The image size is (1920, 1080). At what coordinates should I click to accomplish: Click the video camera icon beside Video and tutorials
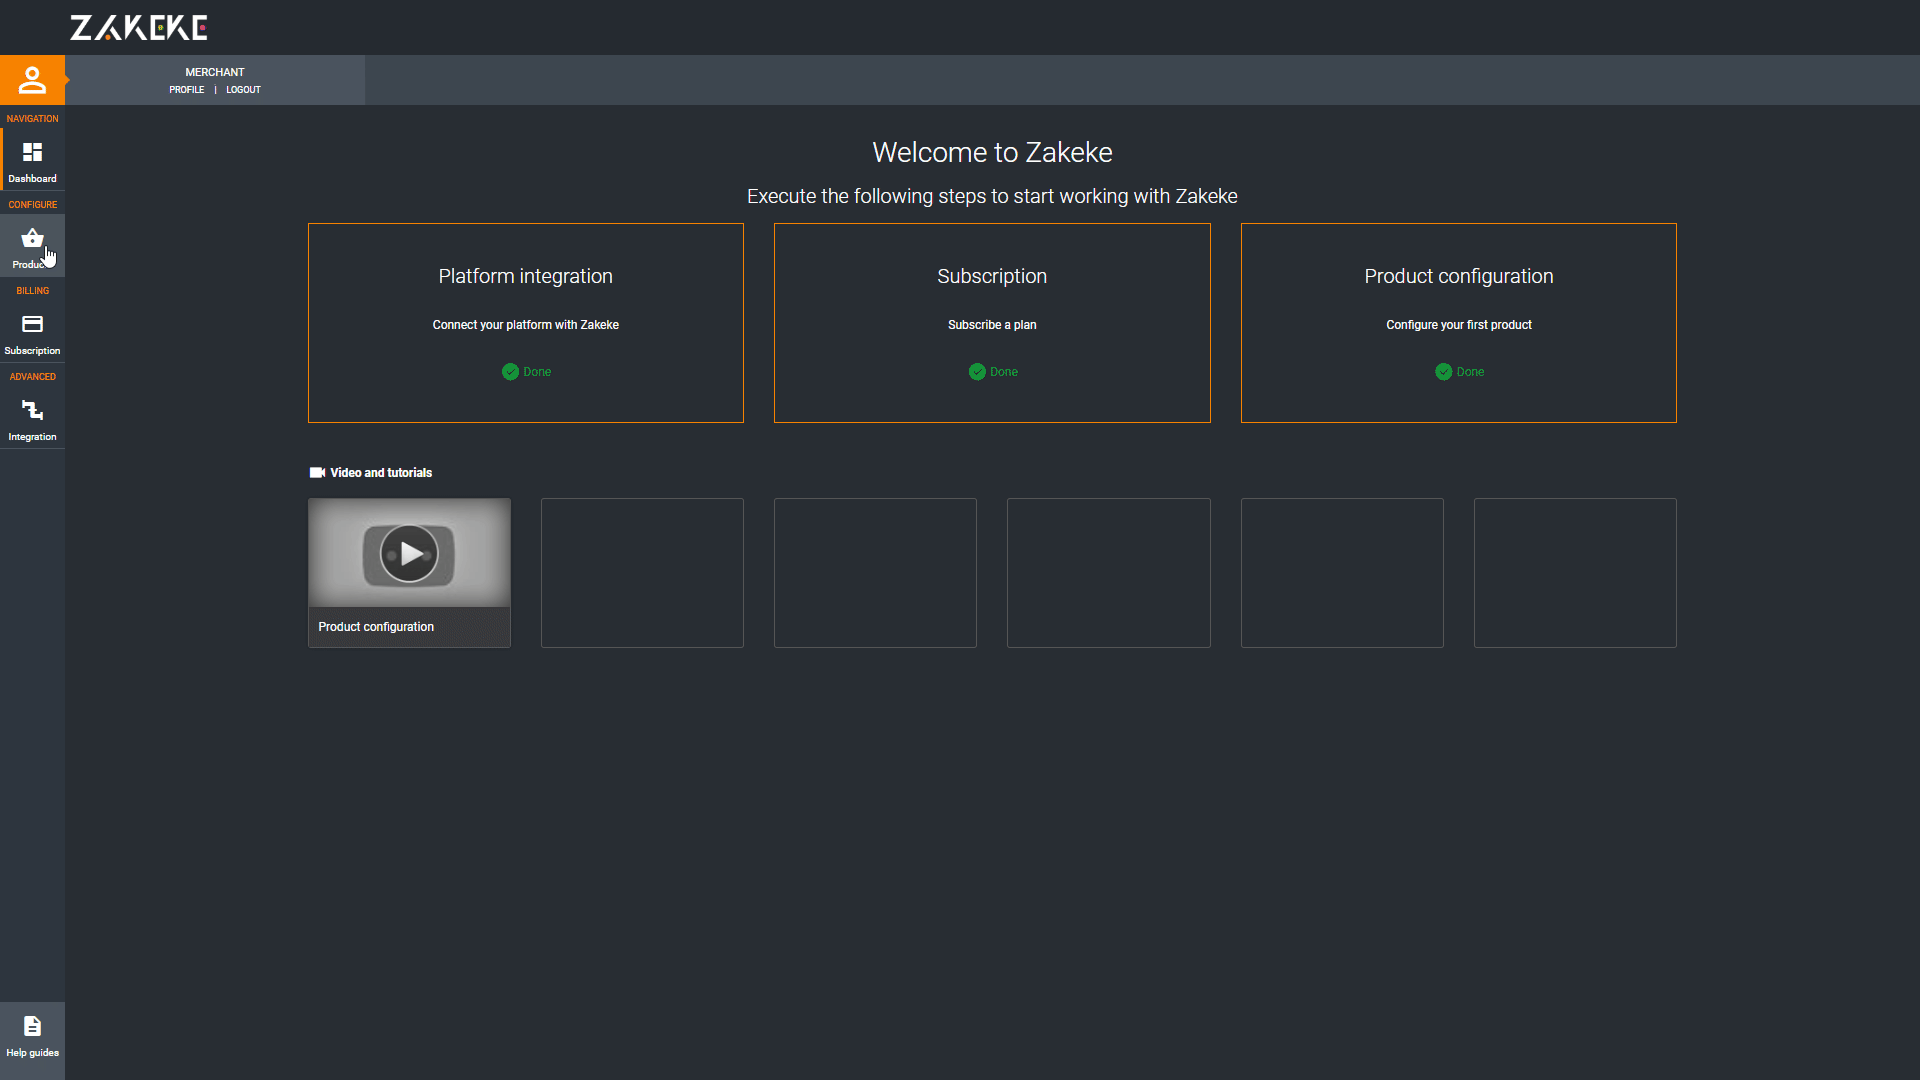coord(317,473)
